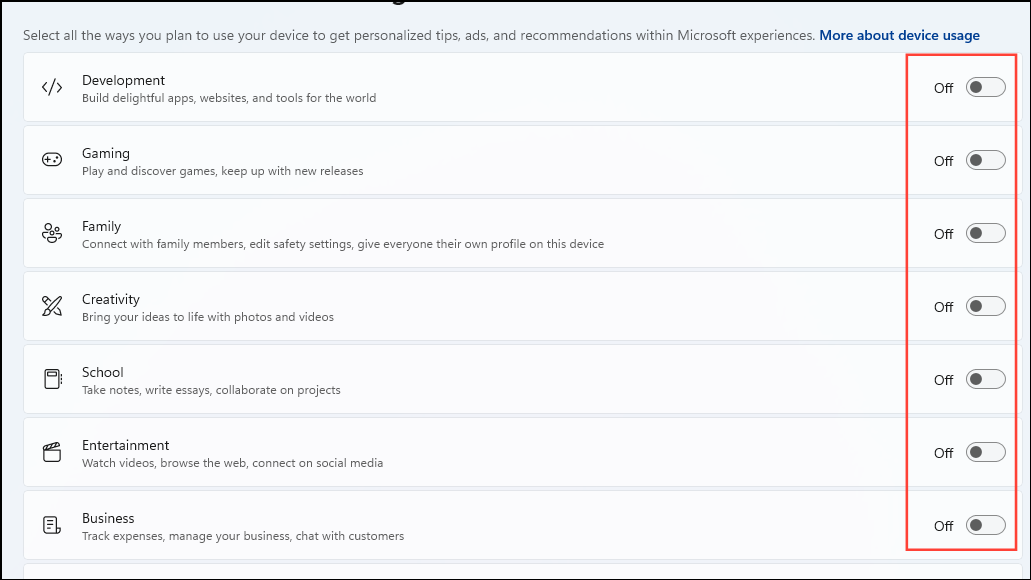Select the Development row title

[x=123, y=80]
